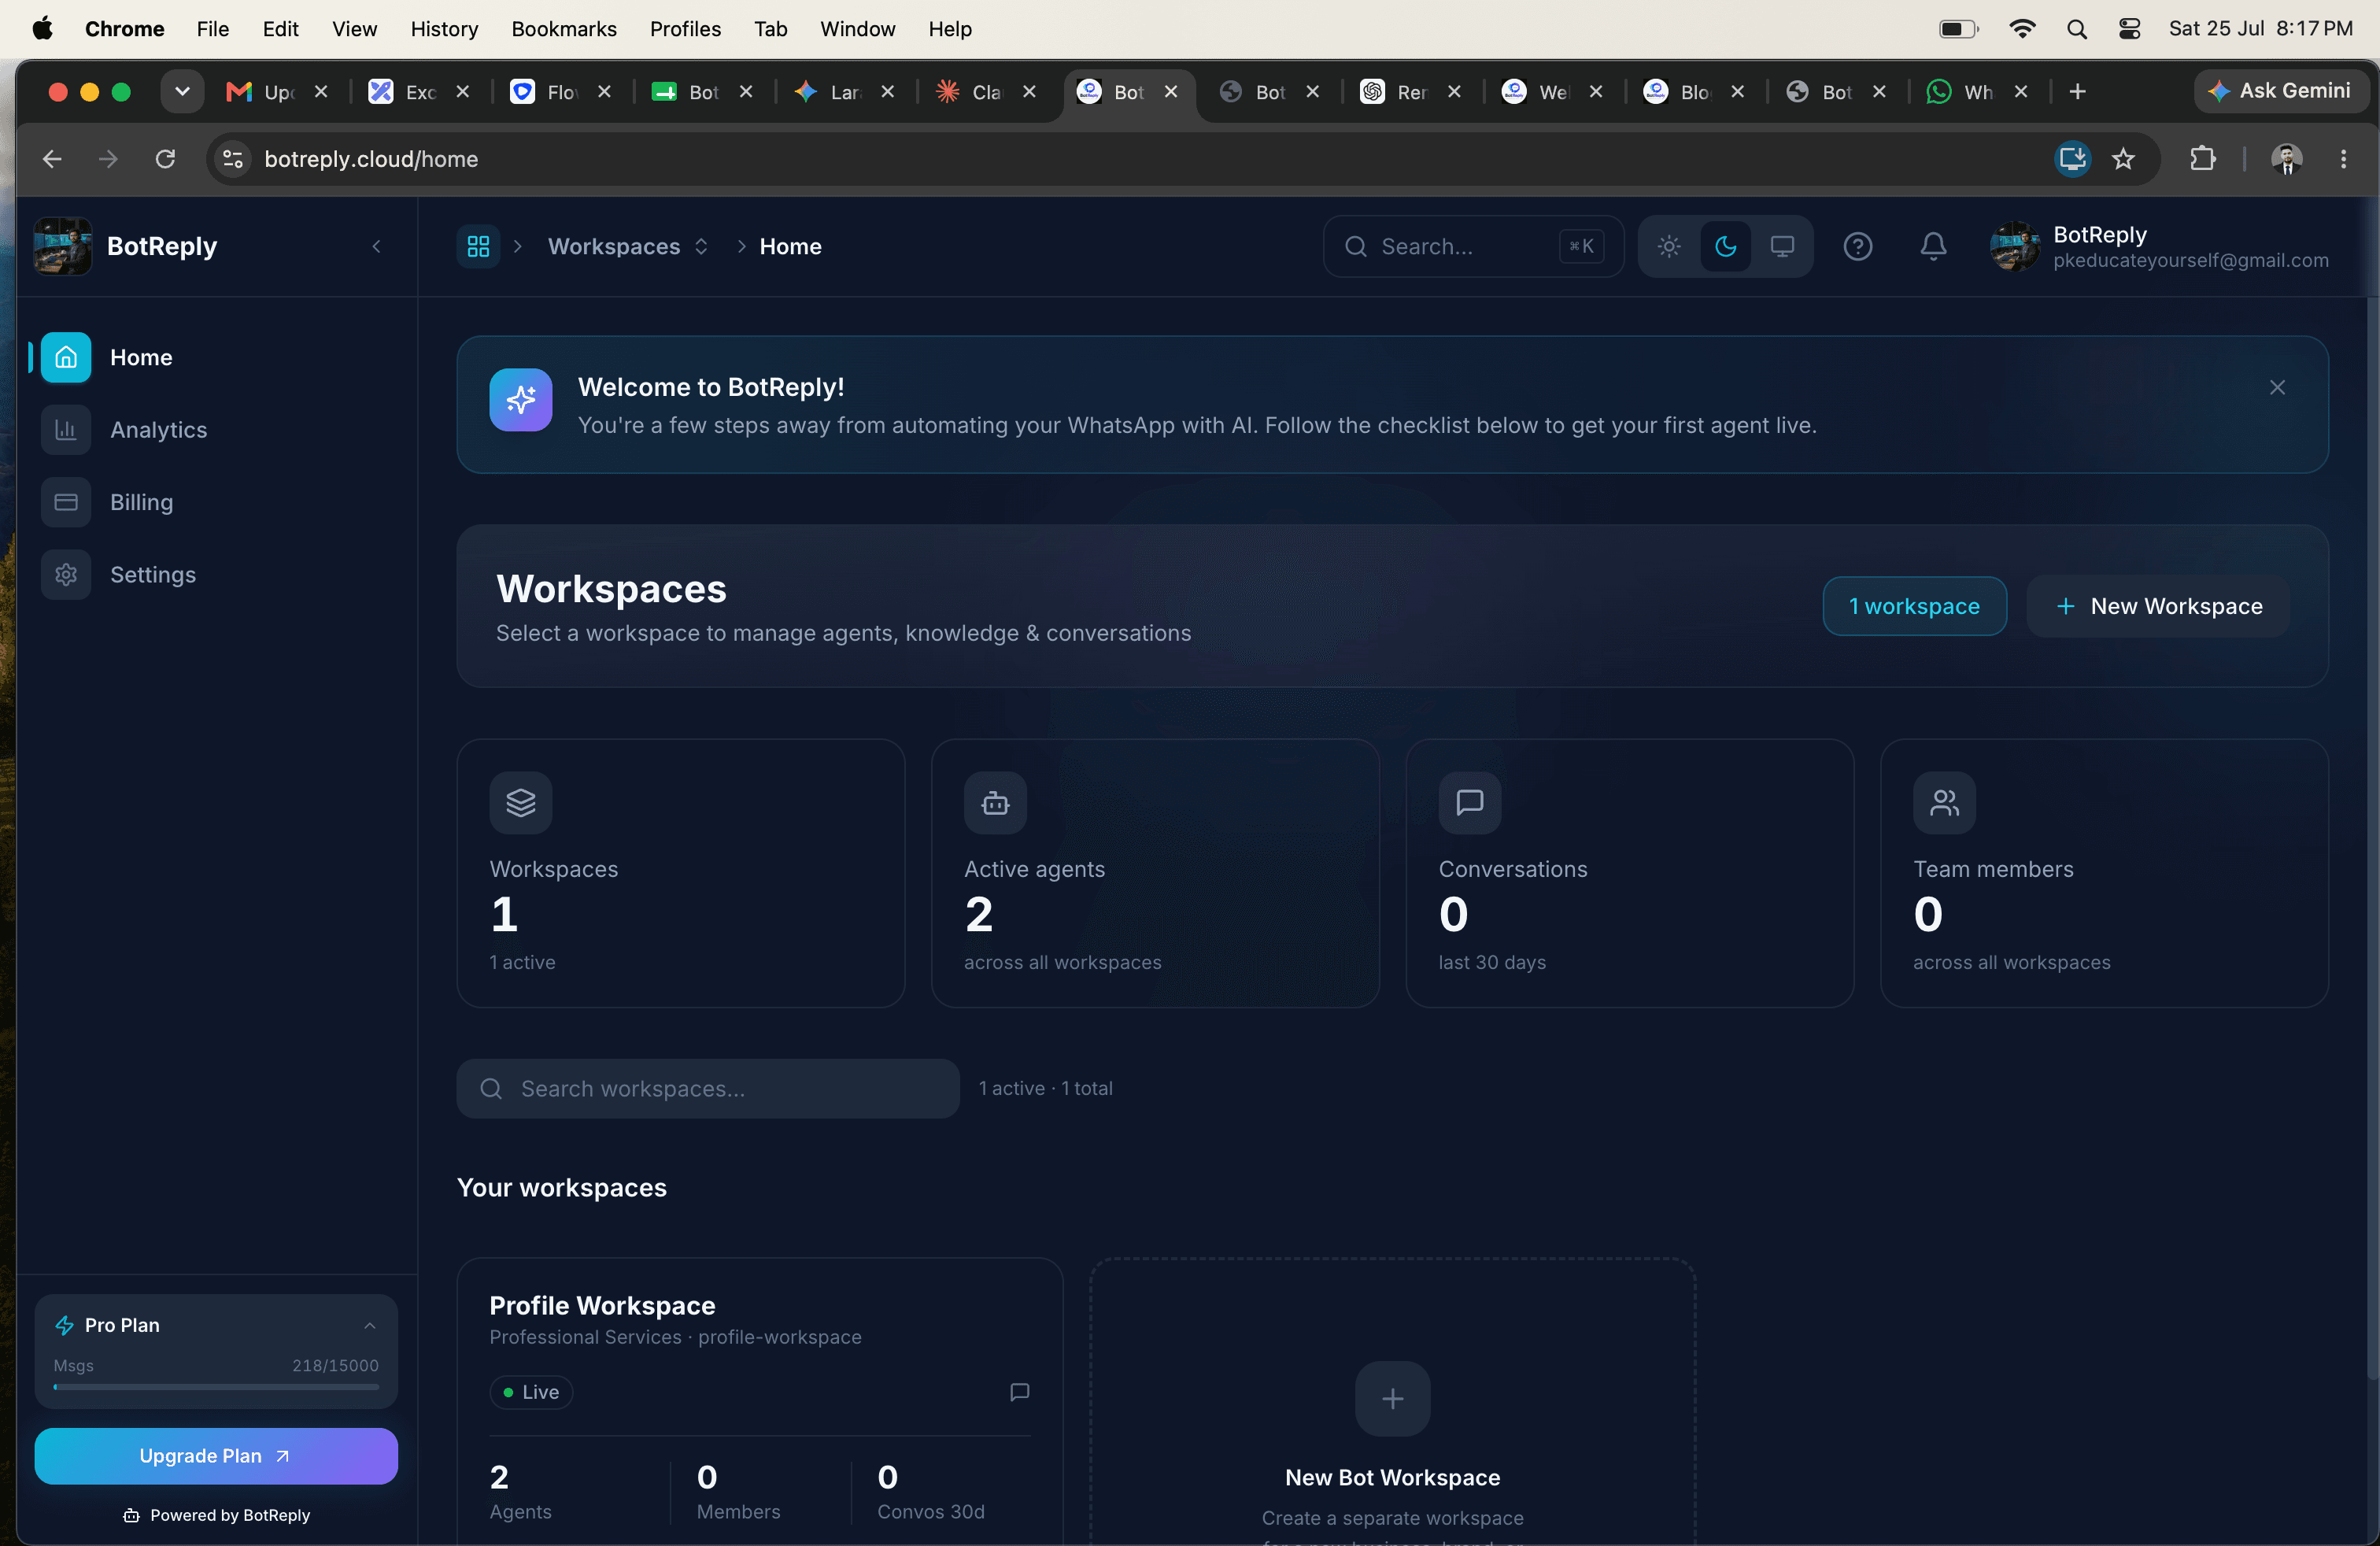Open a new Chrome tab
The height and width of the screenshot is (1546, 2380).
click(x=2077, y=92)
